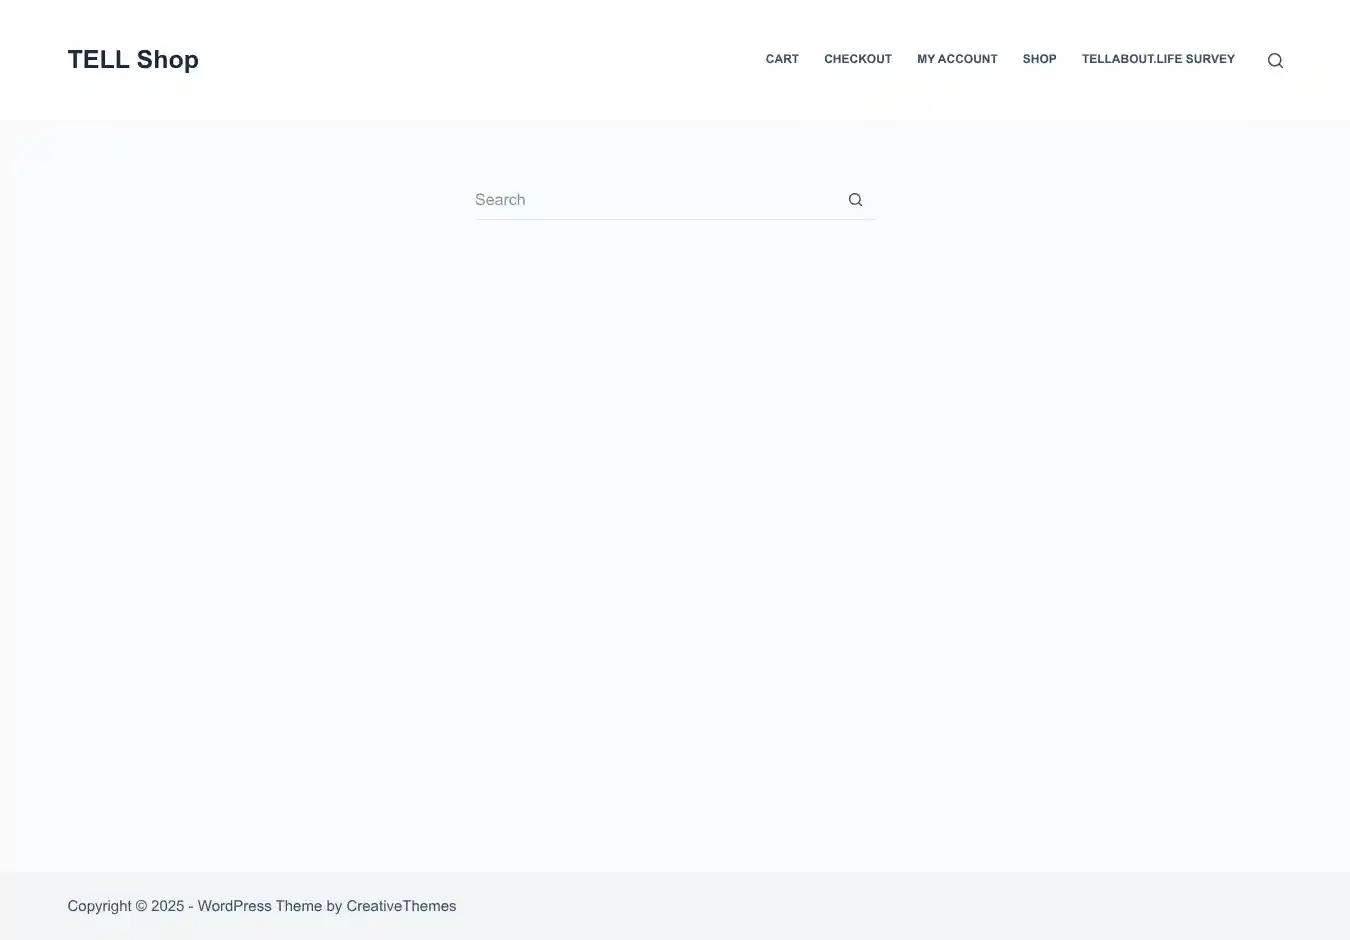
Task: Click the TELL Shop site title
Action: 133,60
